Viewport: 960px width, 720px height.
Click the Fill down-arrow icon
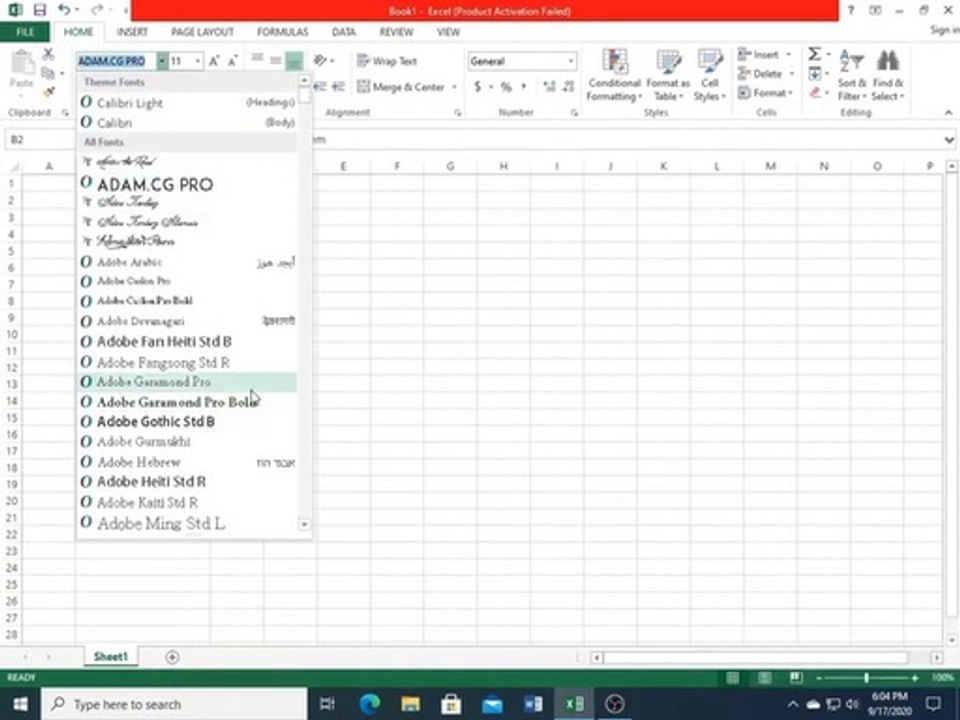point(815,74)
